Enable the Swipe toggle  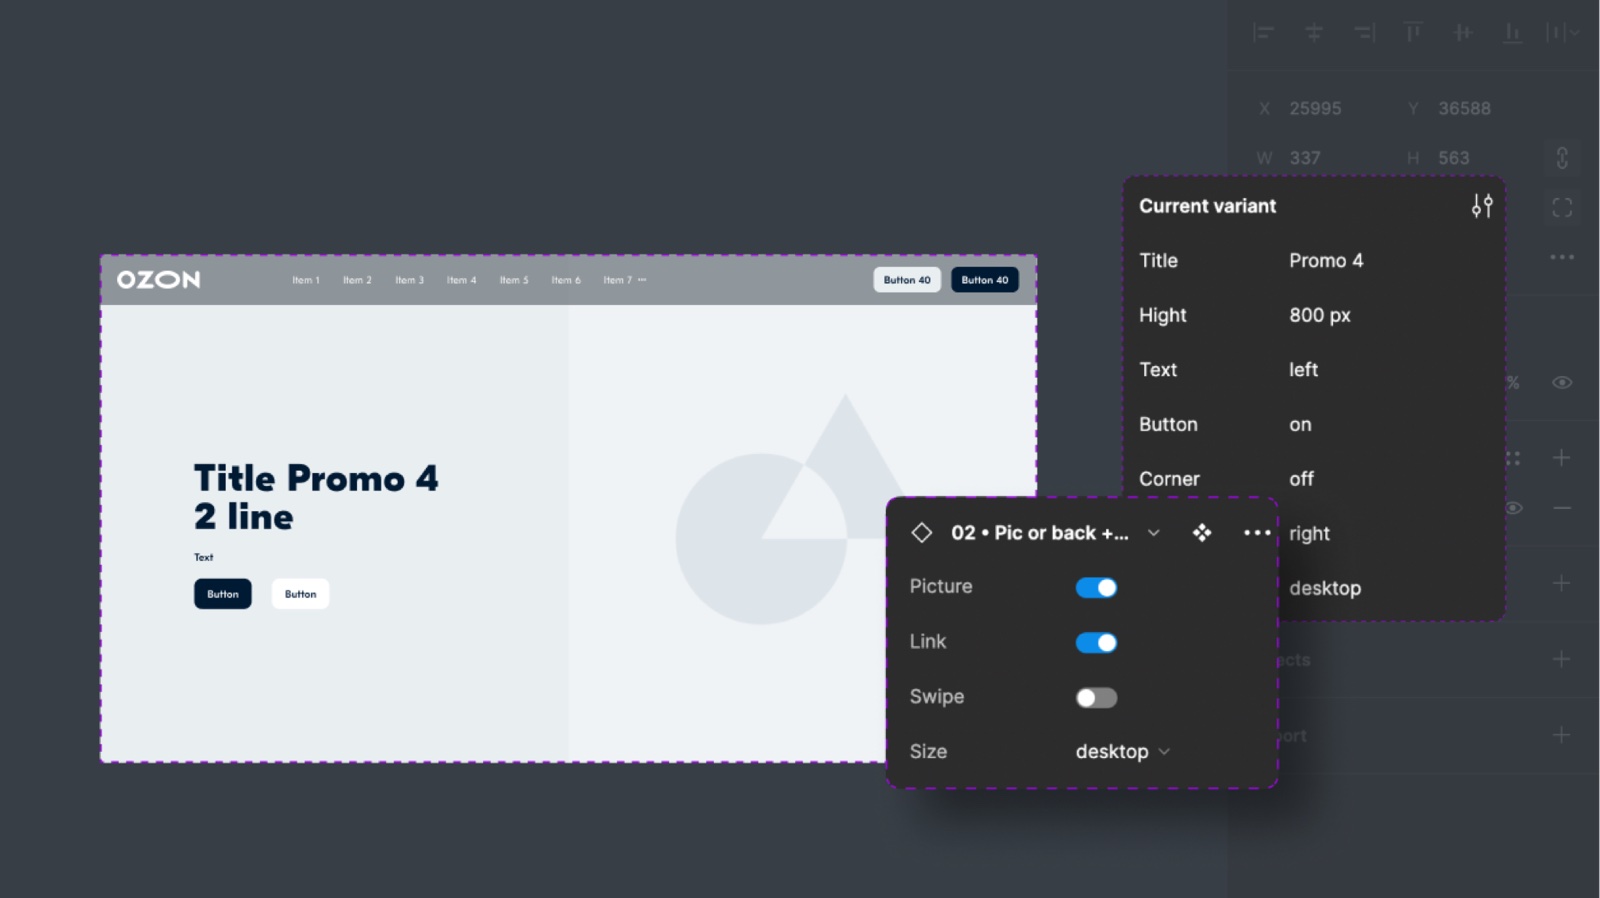(1096, 698)
